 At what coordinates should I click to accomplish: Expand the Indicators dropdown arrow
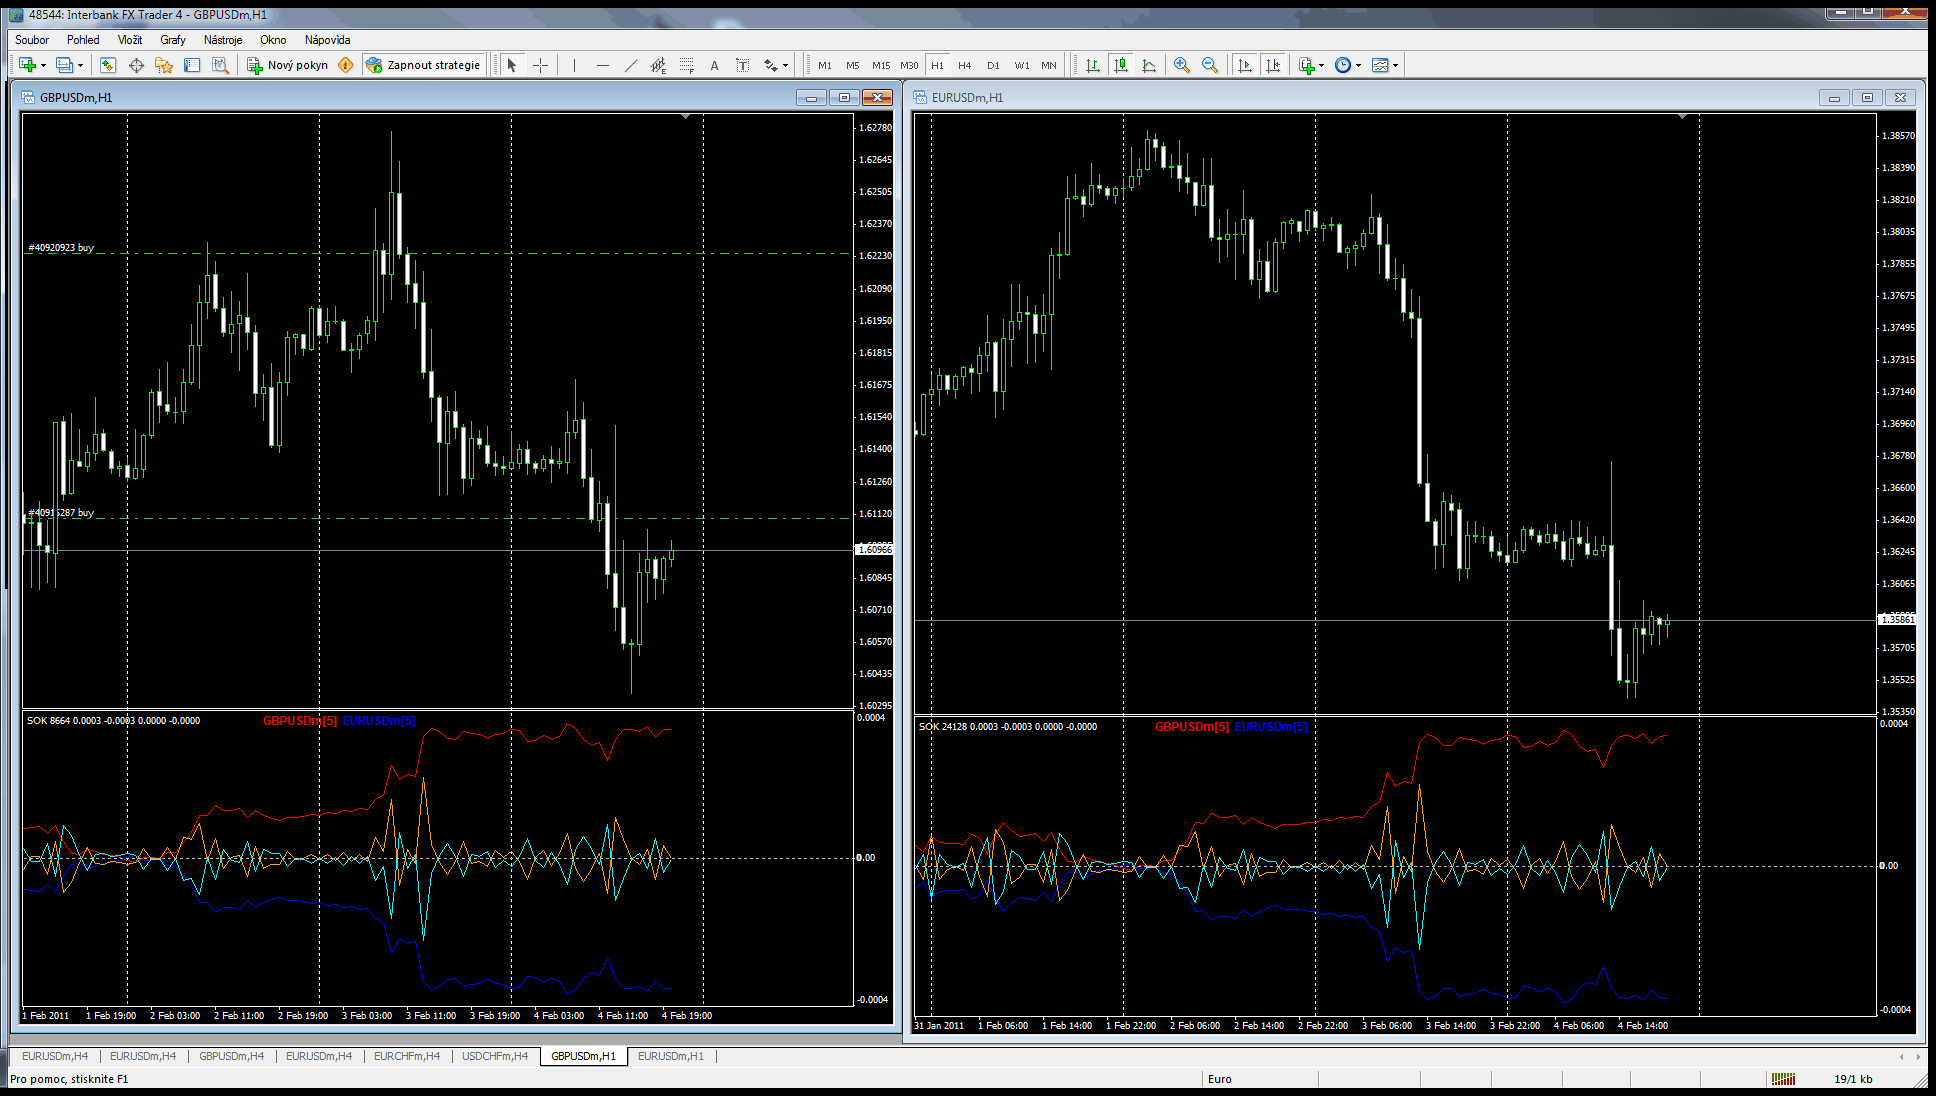[1322, 66]
